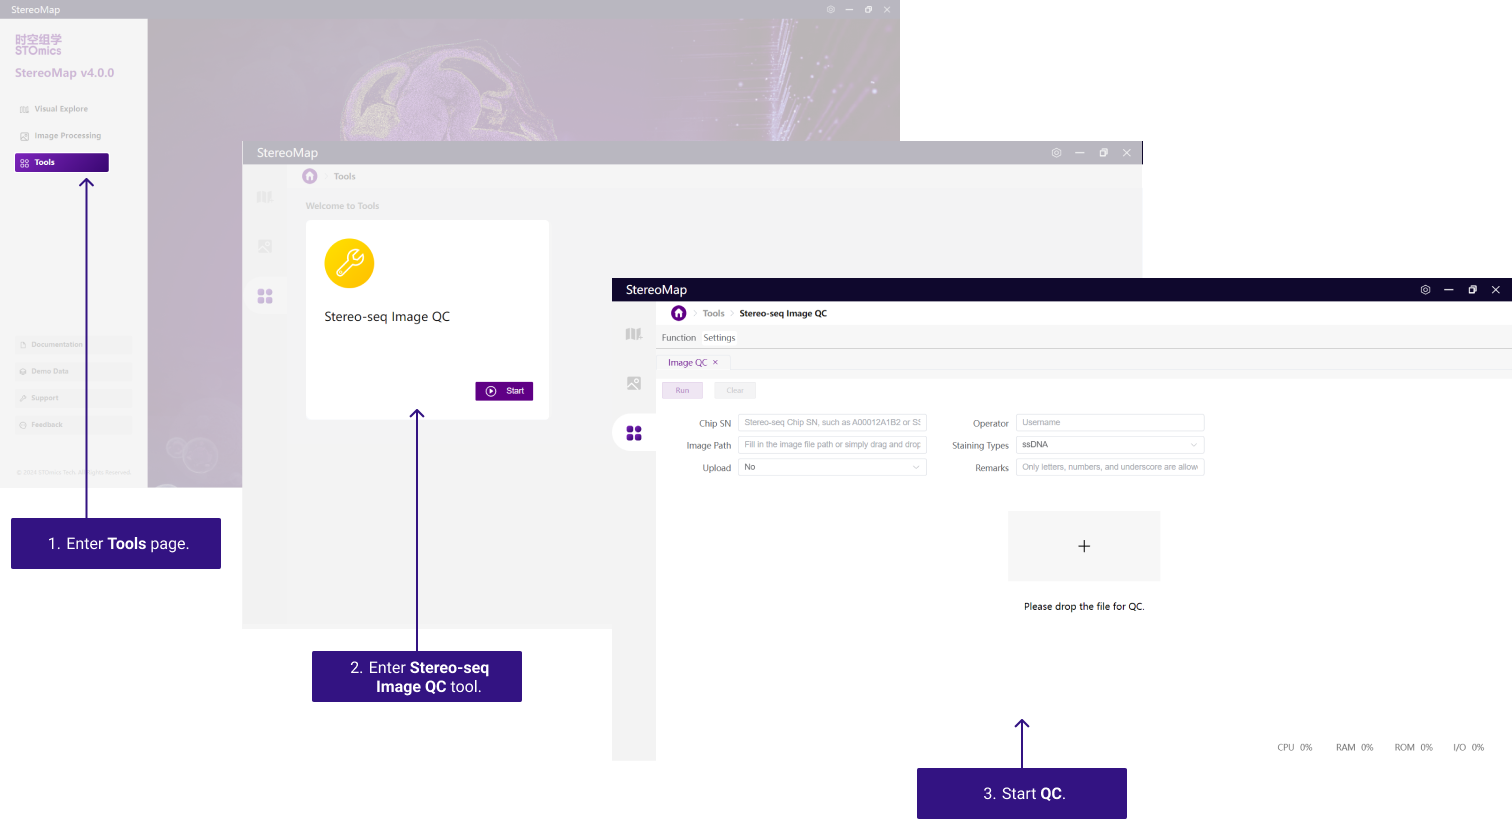
Task: Click the Visual Explore map icon in the Image QC window sidebar
Action: (x=634, y=334)
